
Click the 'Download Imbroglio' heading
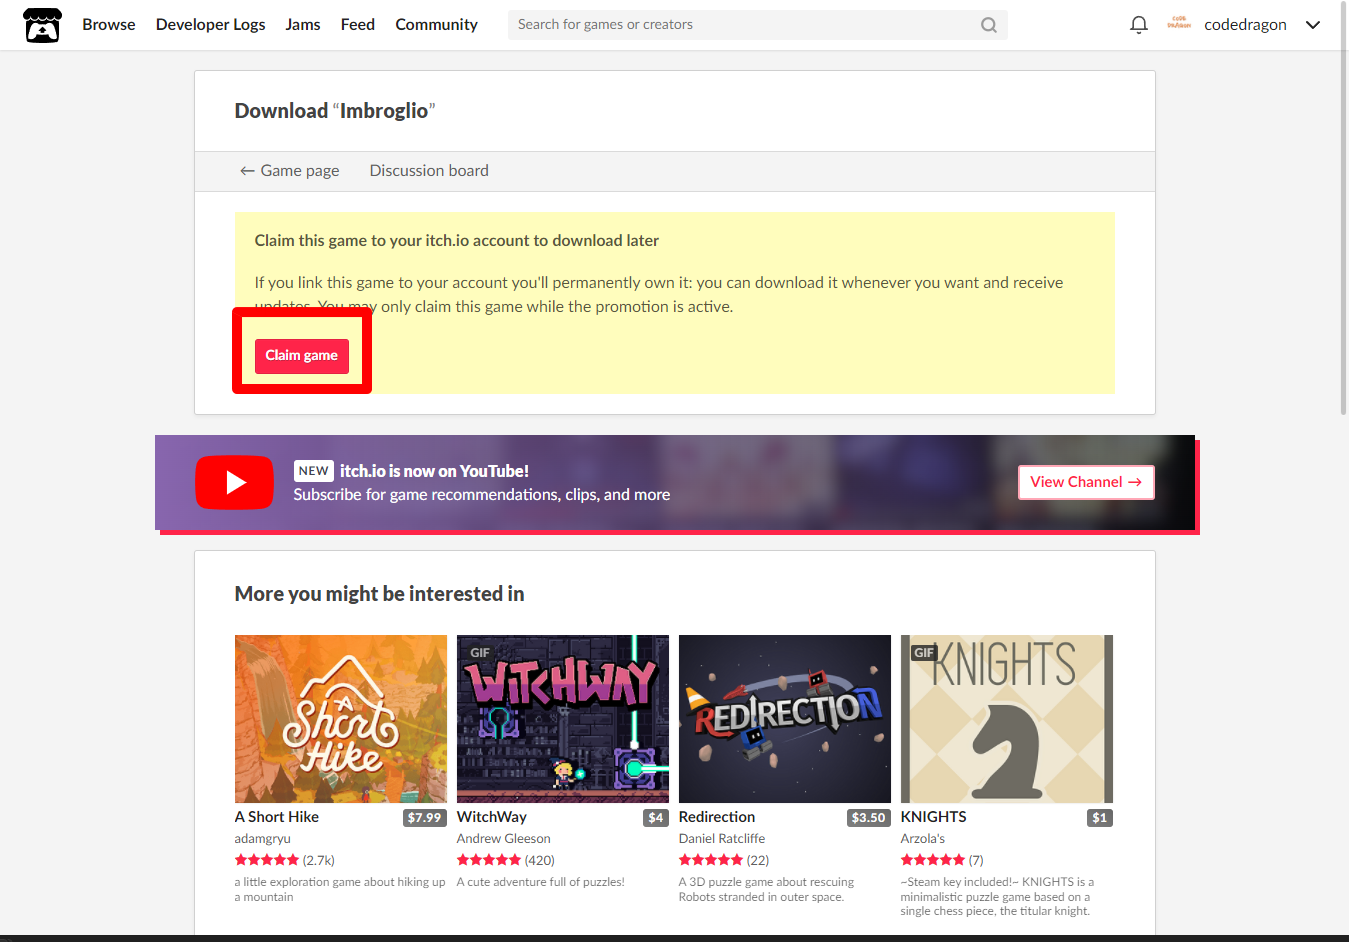(335, 111)
